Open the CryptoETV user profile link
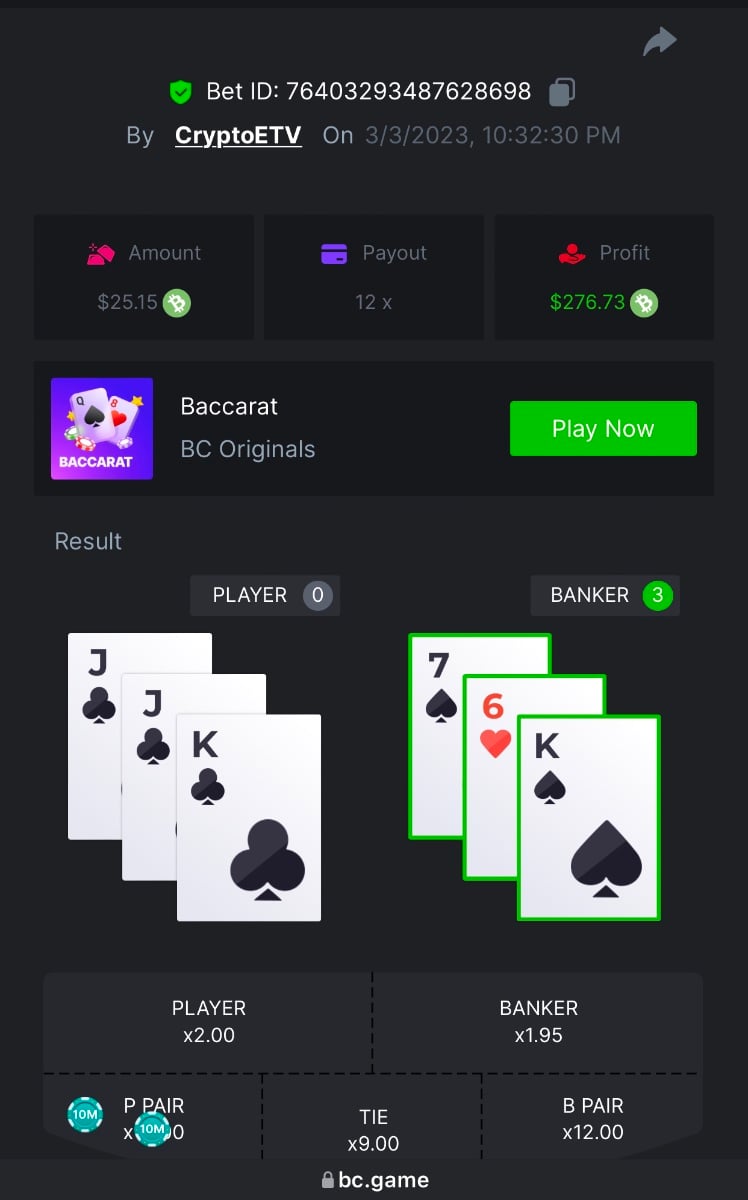The height and width of the screenshot is (1200, 748). coord(238,135)
